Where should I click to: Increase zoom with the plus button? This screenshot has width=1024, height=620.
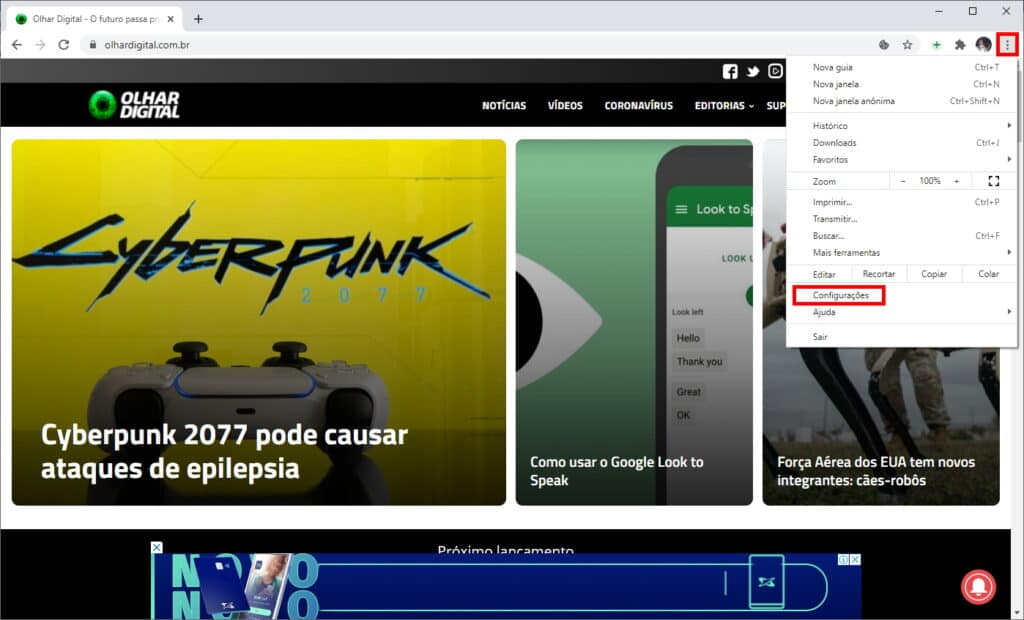956,181
